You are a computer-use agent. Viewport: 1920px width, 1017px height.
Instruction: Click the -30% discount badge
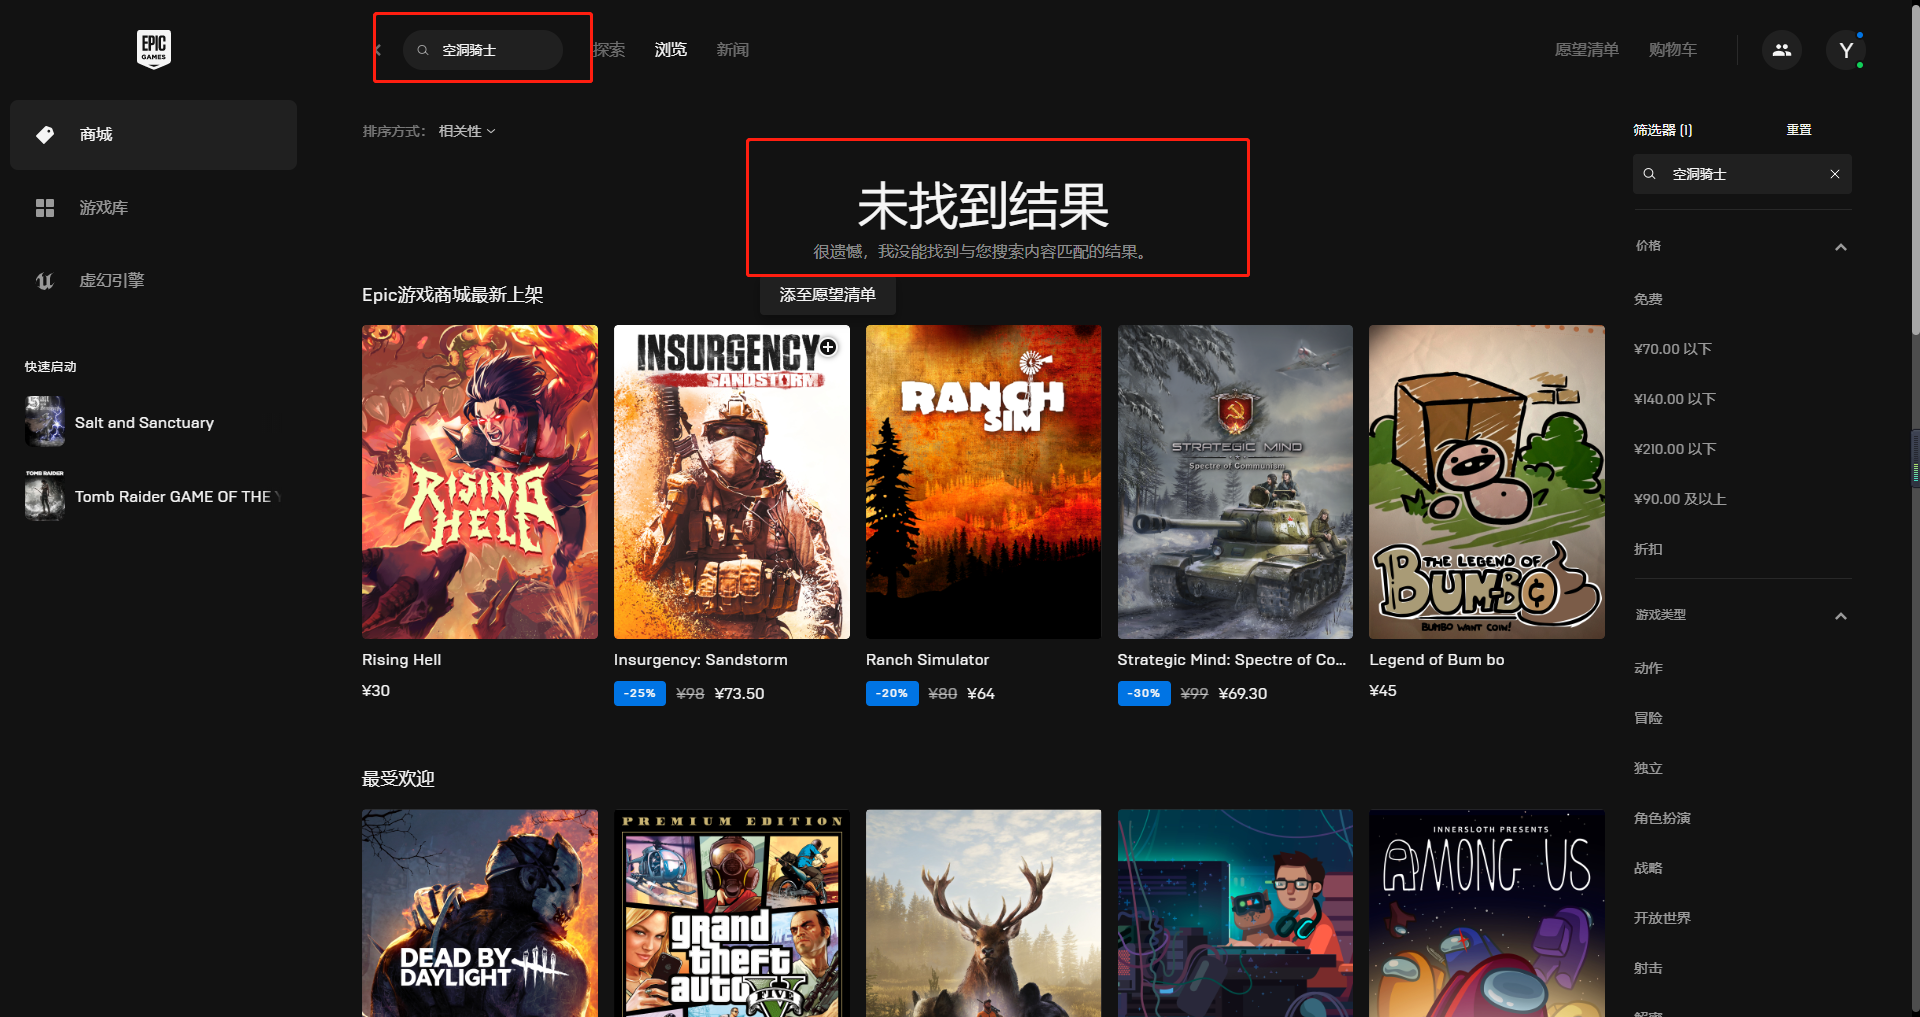click(x=1144, y=693)
